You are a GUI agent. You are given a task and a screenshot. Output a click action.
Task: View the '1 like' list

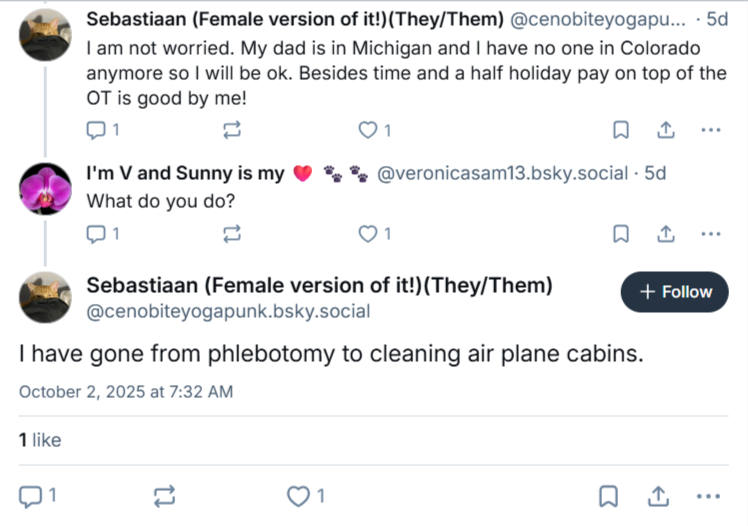click(40, 440)
